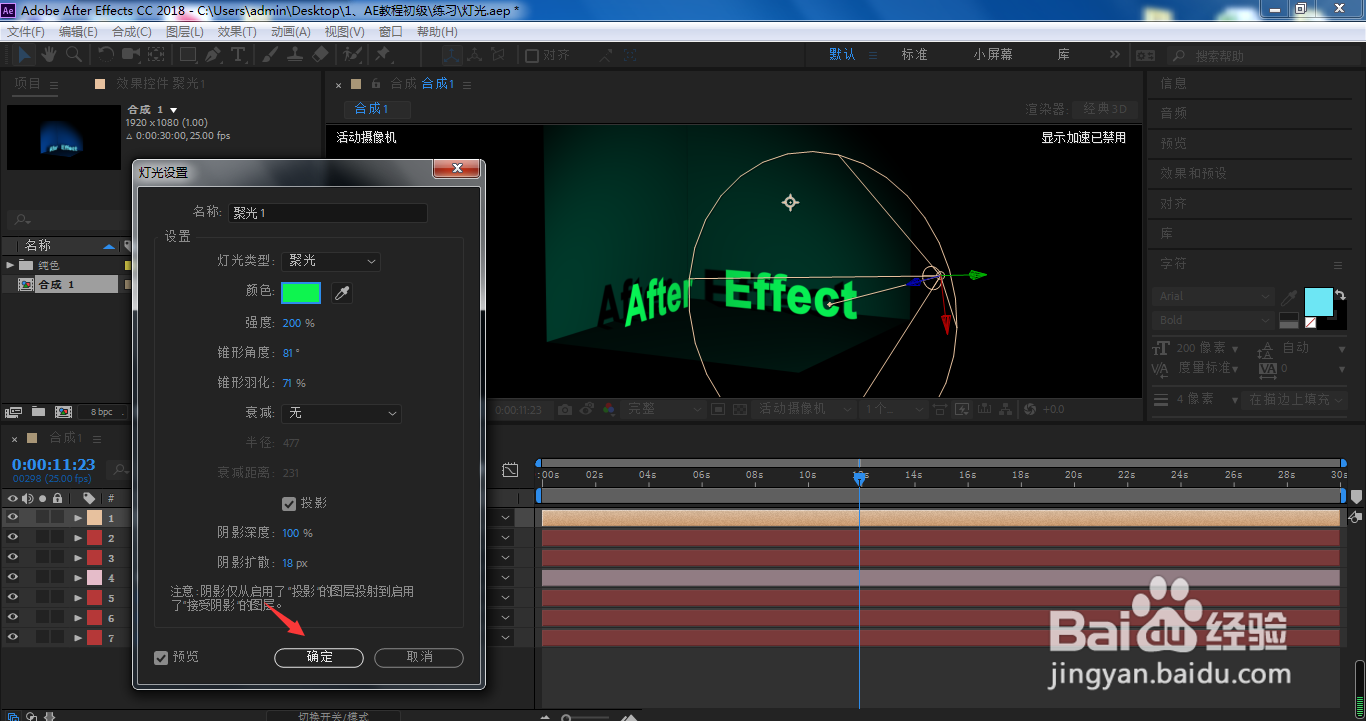Open the font style Bold dropdown
The width and height of the screenshot is (1366, 721).
coord(1214,320)
